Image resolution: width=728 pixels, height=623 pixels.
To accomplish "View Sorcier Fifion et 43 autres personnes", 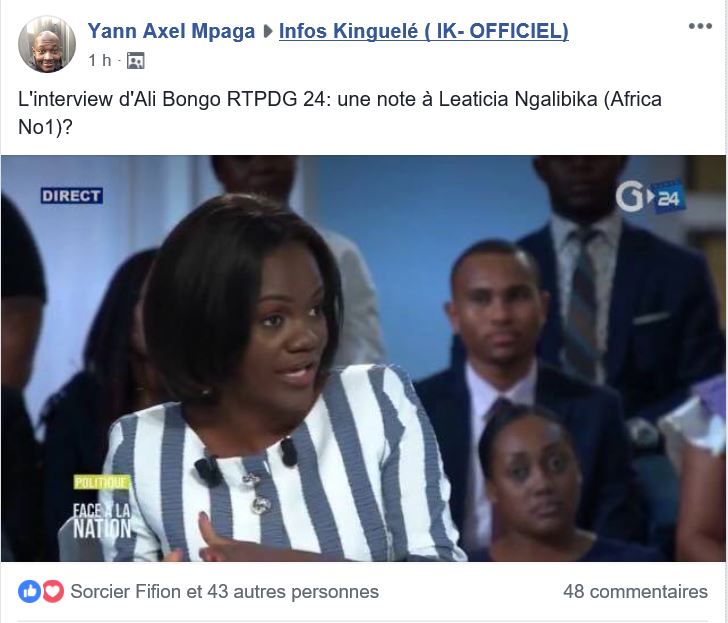I will (224, 591).
